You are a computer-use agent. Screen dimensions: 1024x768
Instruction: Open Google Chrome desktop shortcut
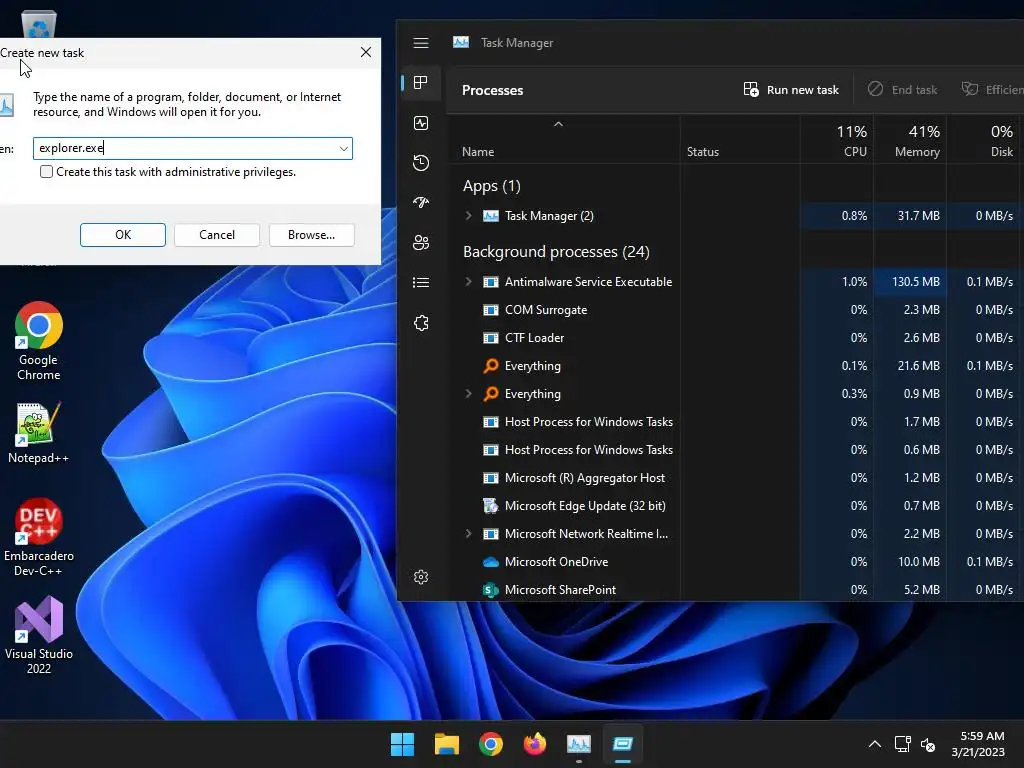[x=39, y=341]
